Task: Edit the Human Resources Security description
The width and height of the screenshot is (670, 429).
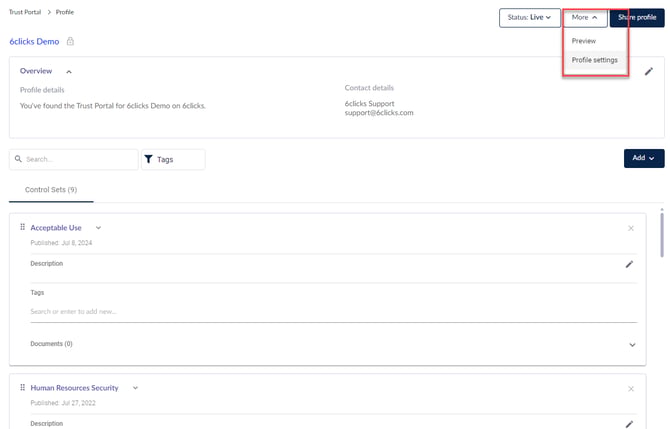Action: click(630, 424)
